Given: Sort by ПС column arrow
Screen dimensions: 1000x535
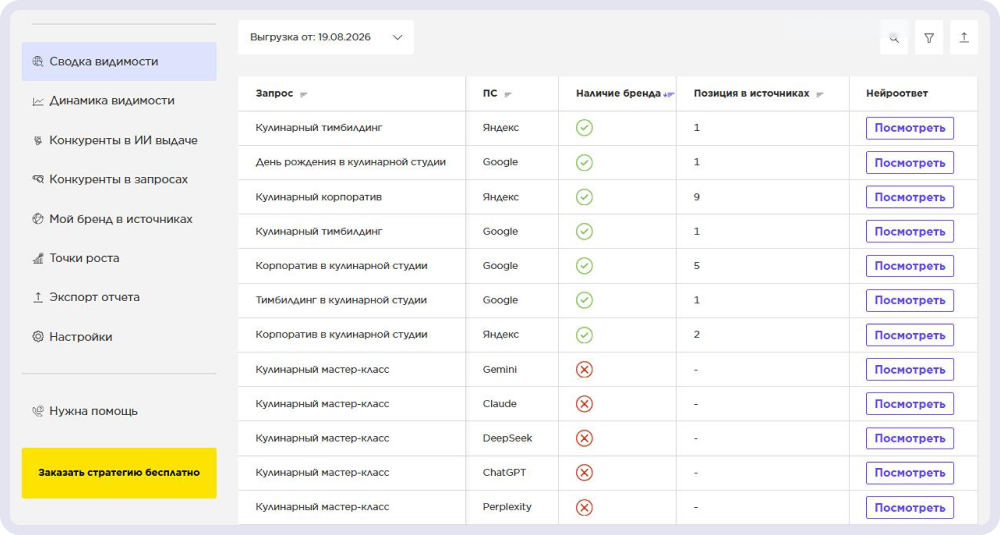Looking at the screenshot, I should point(508,94).
